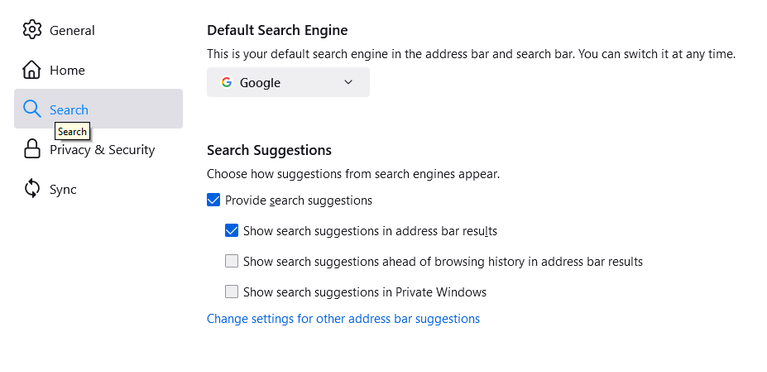Click the Search magnifying glass icon
The width and height of the screenshot is (767, 372).
32,109
